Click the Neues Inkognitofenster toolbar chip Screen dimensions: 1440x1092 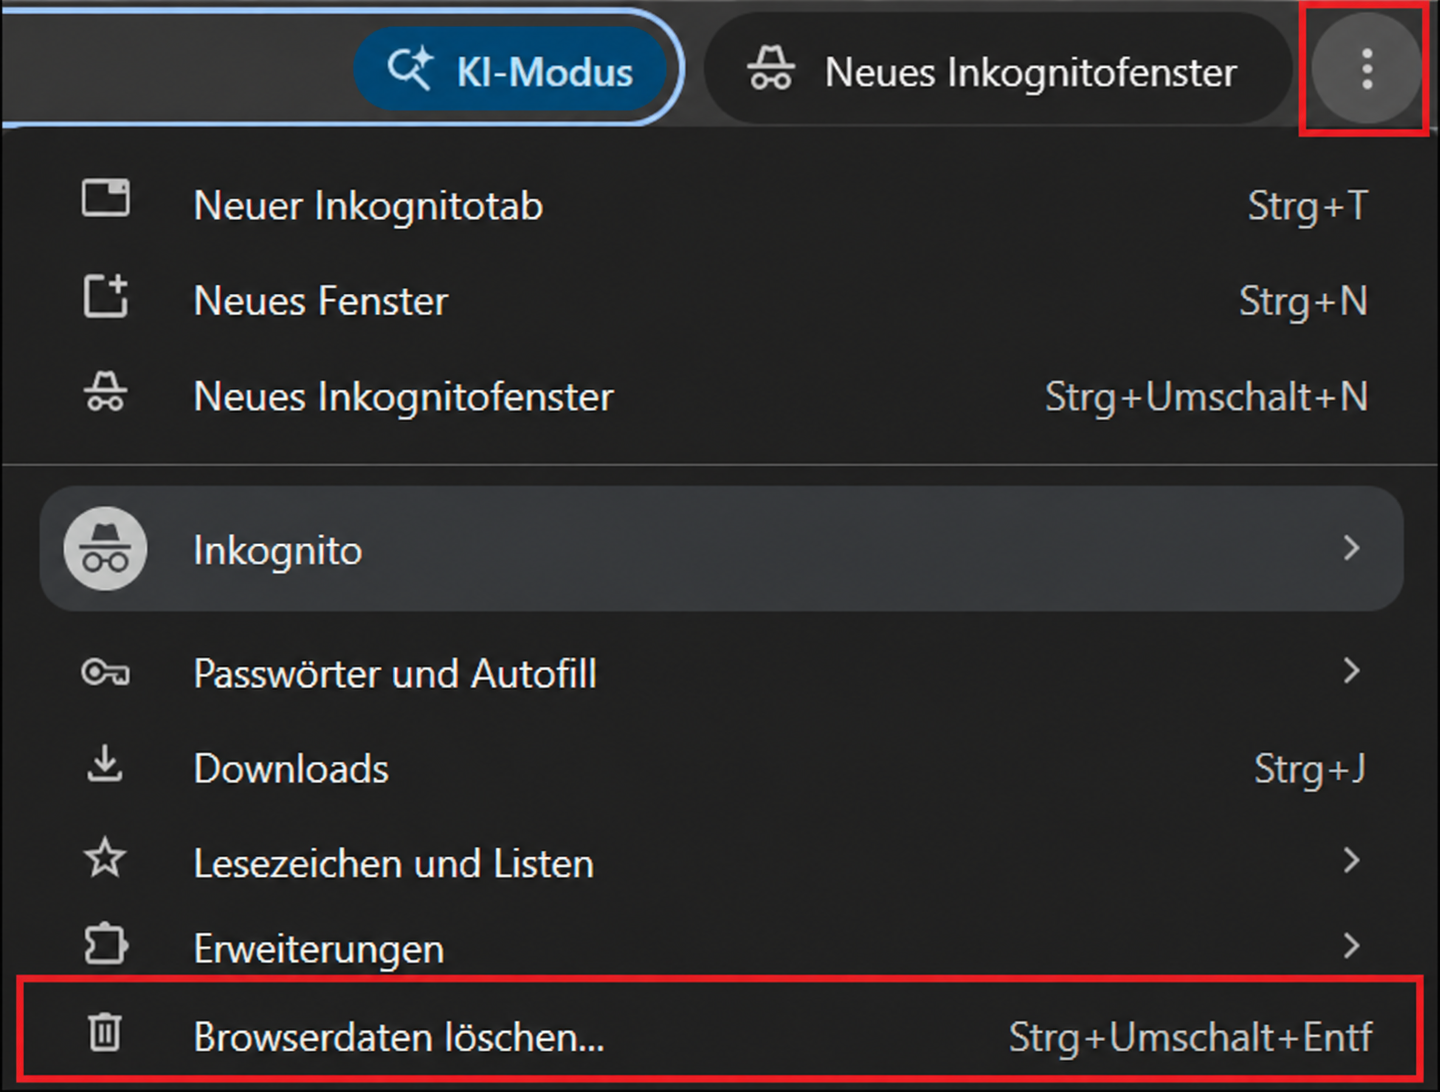click(x=996, y=71)
